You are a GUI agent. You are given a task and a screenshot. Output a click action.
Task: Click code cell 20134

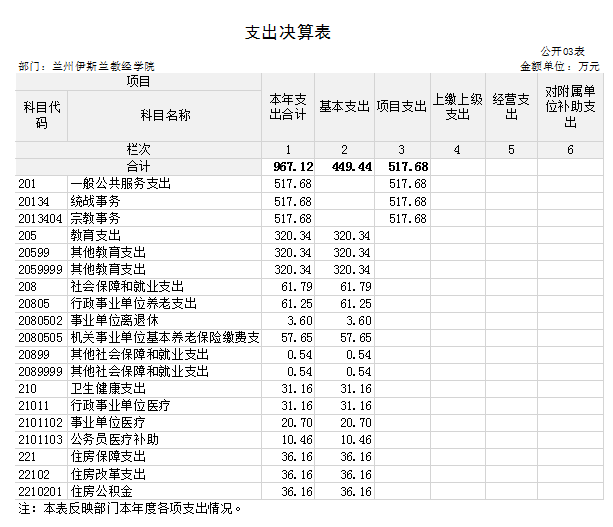click(x=34, y=201)
